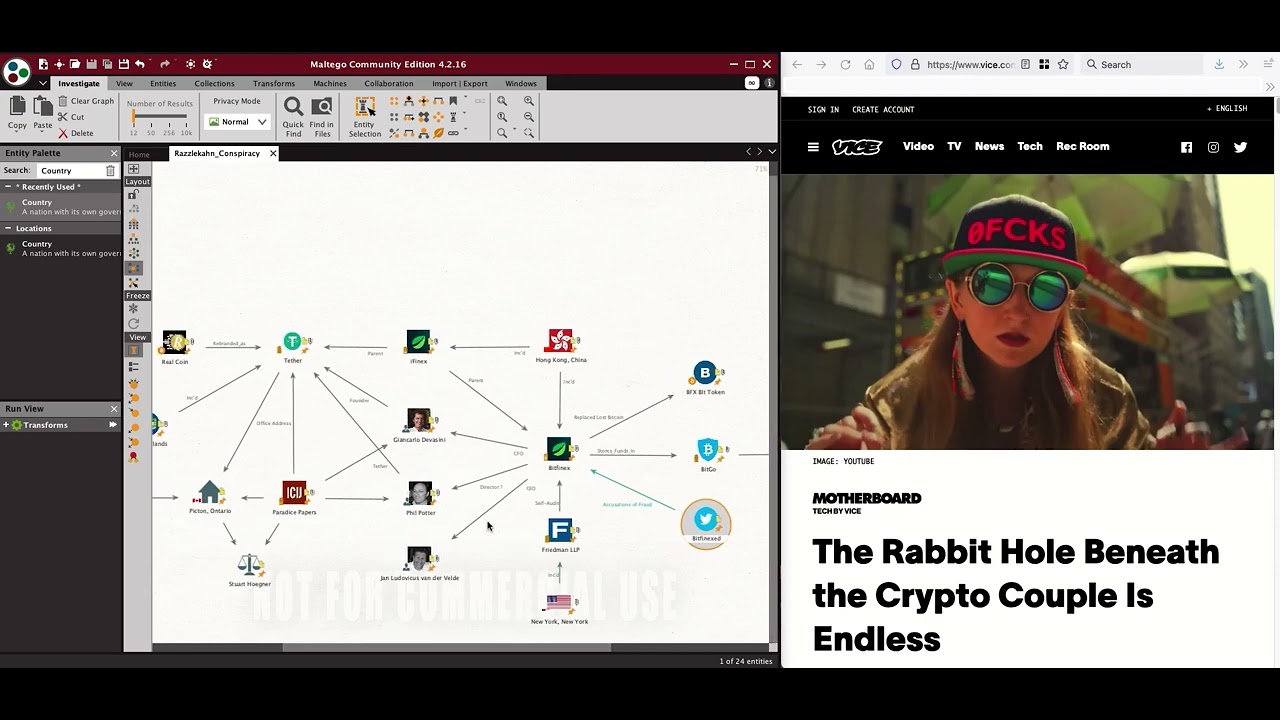Select the iFinex entity node
This screenshot has height=720, width=1280.
point(418,342)
